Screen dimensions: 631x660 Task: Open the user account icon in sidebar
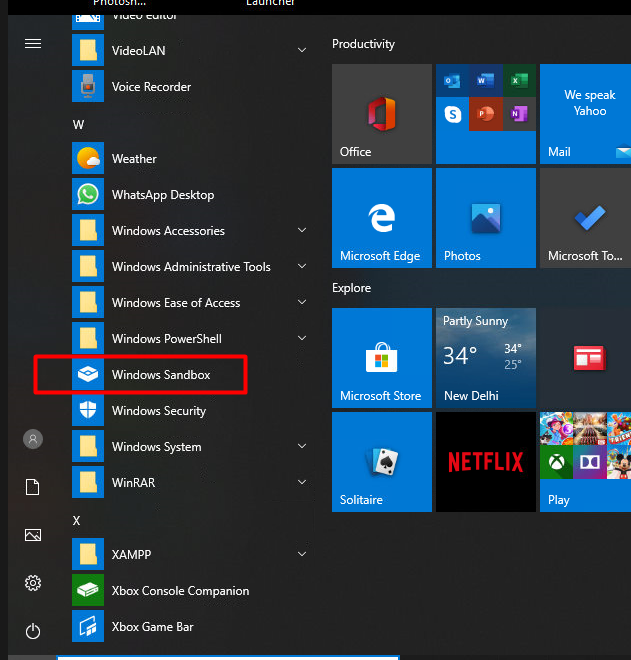(x=33, y=439)
